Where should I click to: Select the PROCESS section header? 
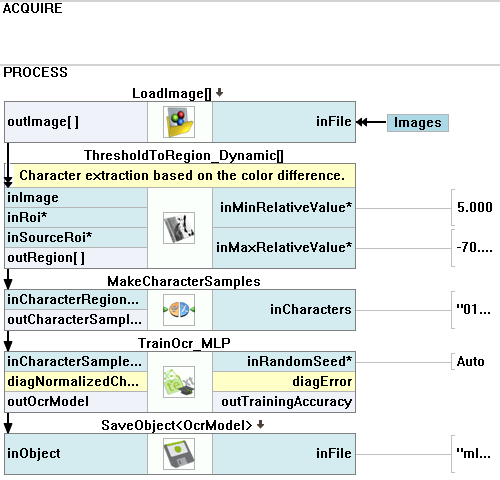tap(35, 72)
